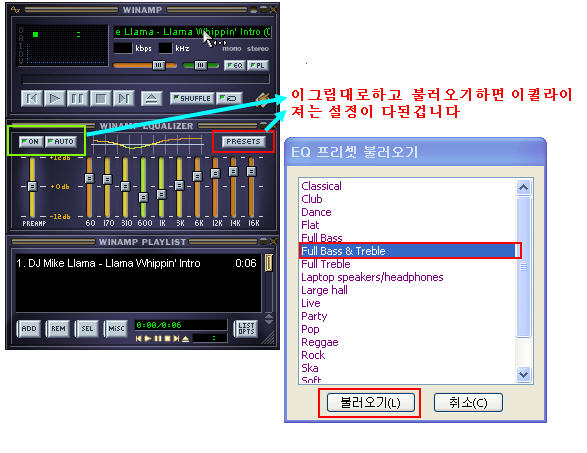Image resolution: width=587 pixels, height=453 pixels.
Task: Click the 12K band slider handle
Action: (x=215, y=173)
